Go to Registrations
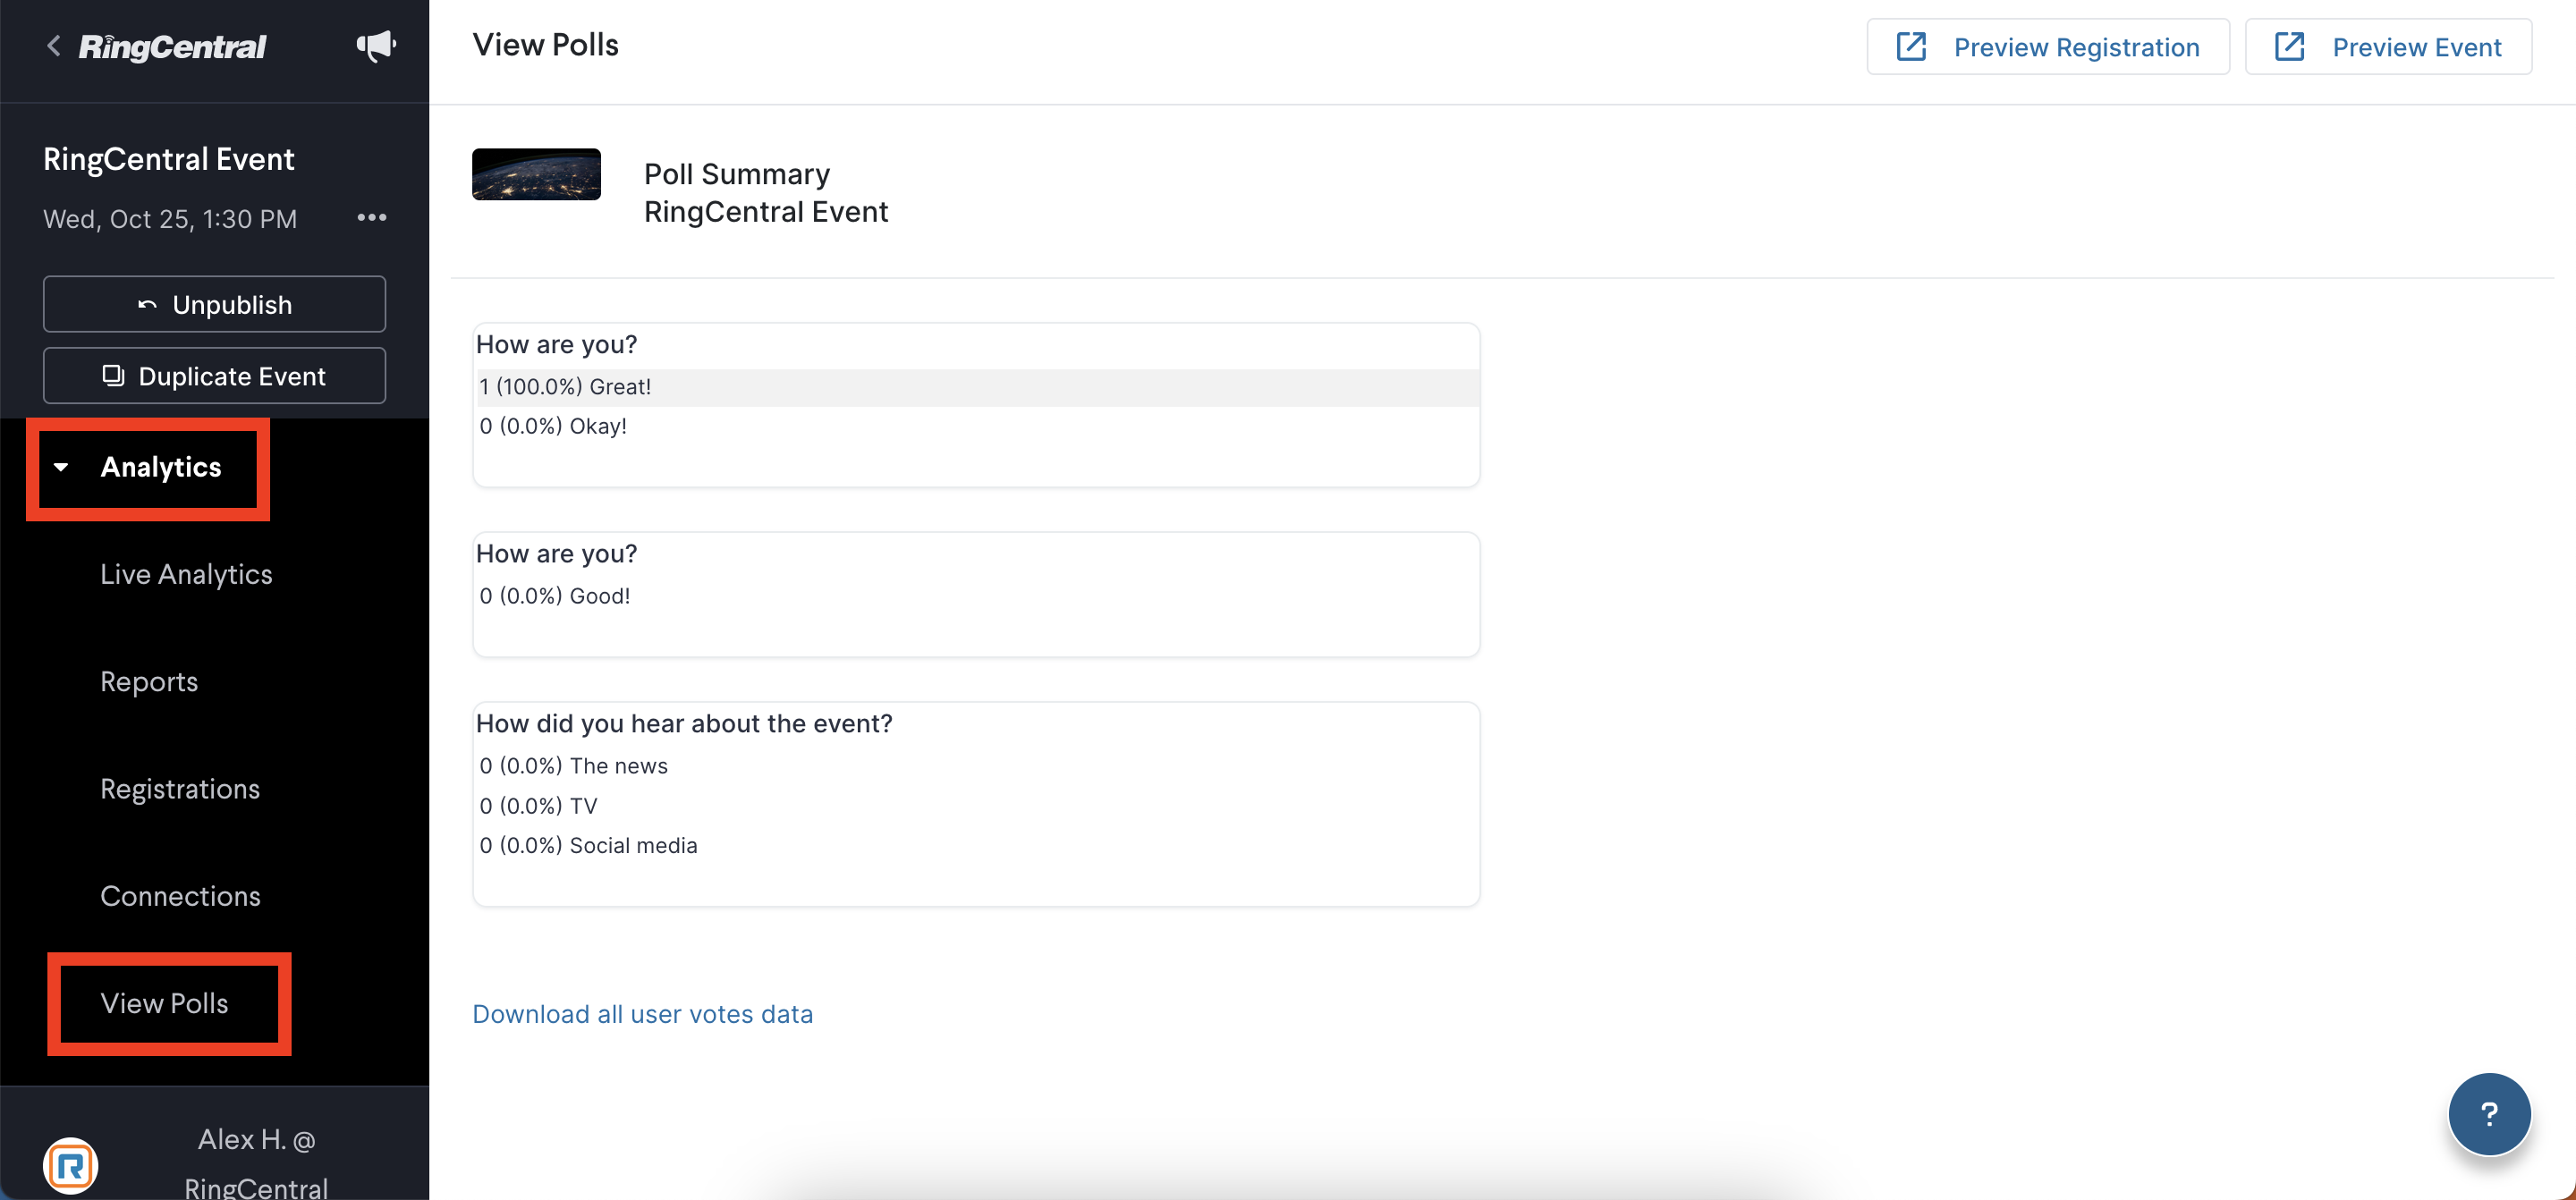Screen dimensions: 2576x1200 tap(180, 789)
